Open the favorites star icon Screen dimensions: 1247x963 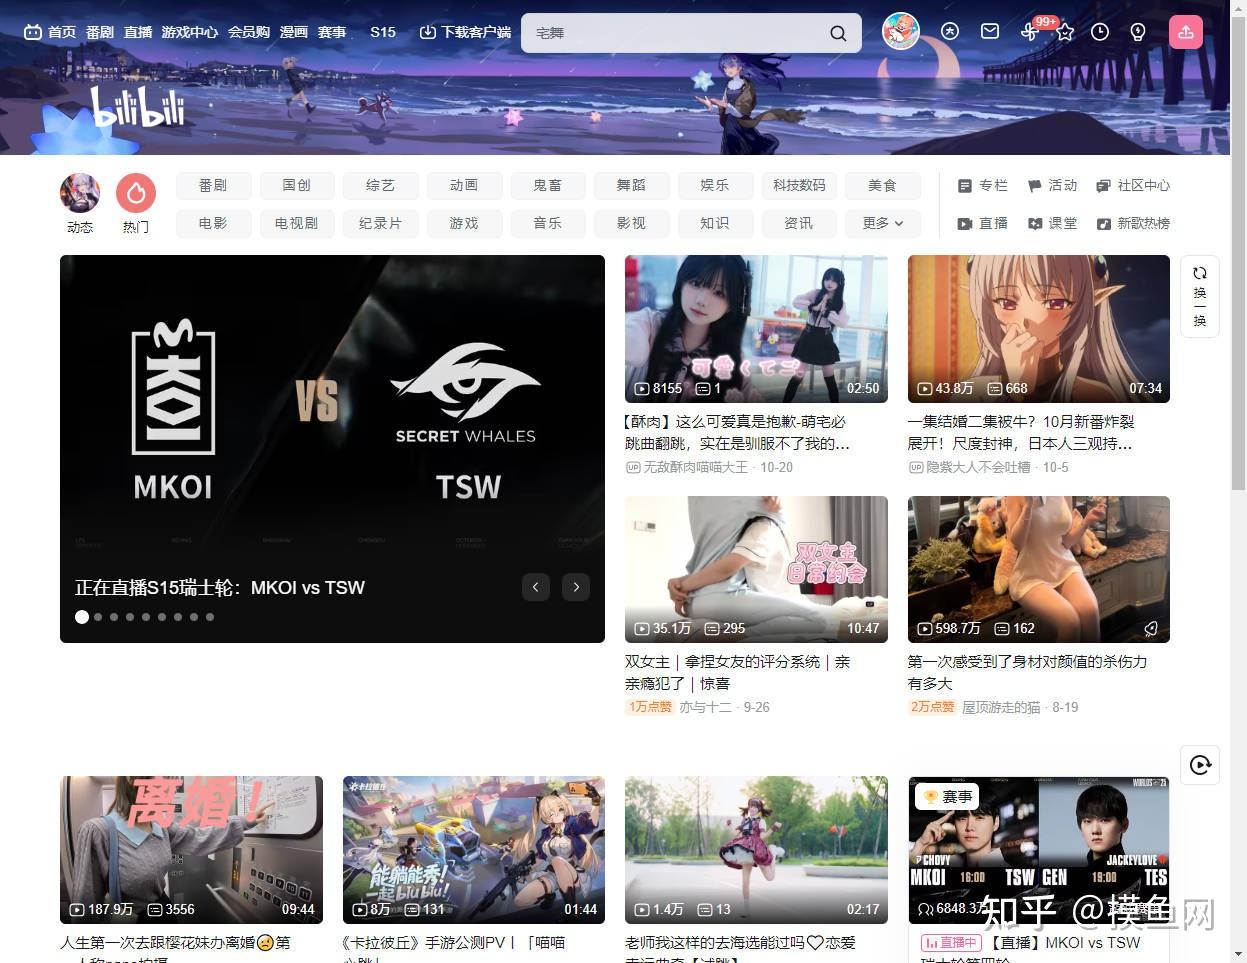[x=1064, y=31]
